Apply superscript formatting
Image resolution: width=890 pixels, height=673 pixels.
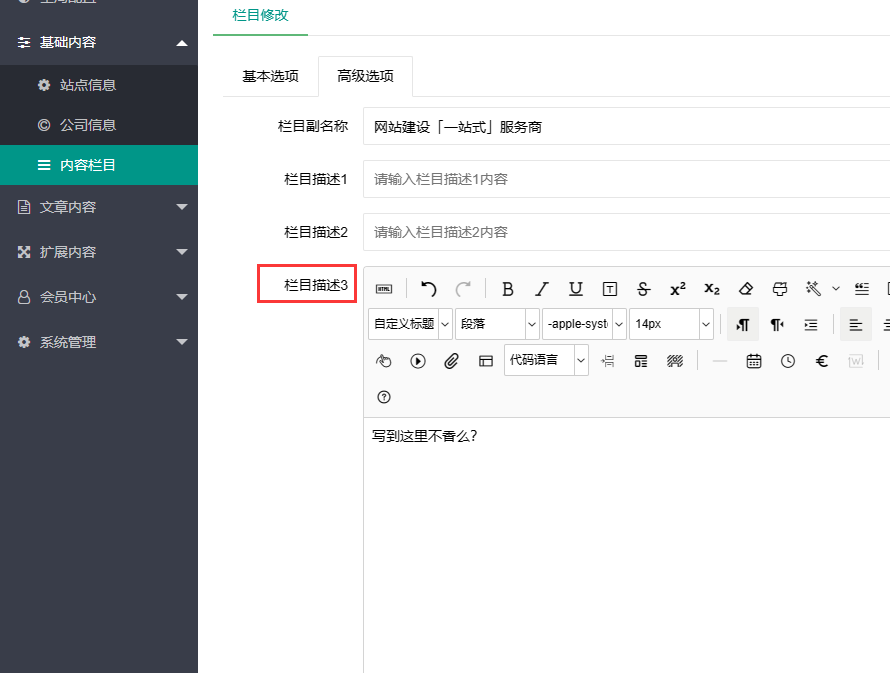tap(677, 288)
